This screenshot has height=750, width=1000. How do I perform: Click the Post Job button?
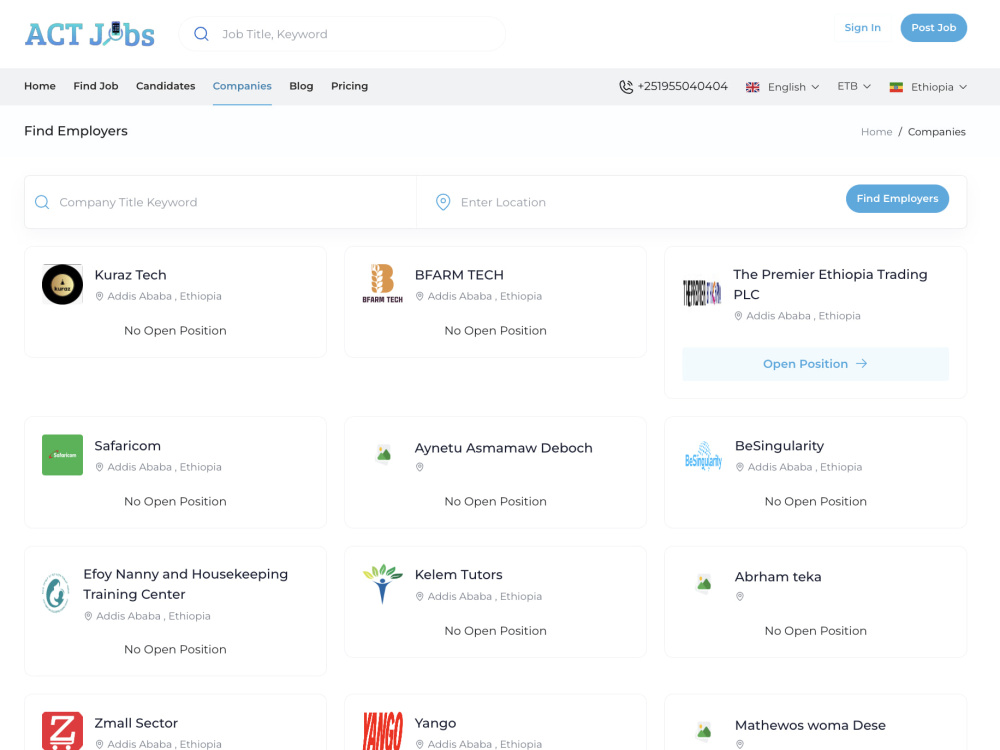(934, 27)
